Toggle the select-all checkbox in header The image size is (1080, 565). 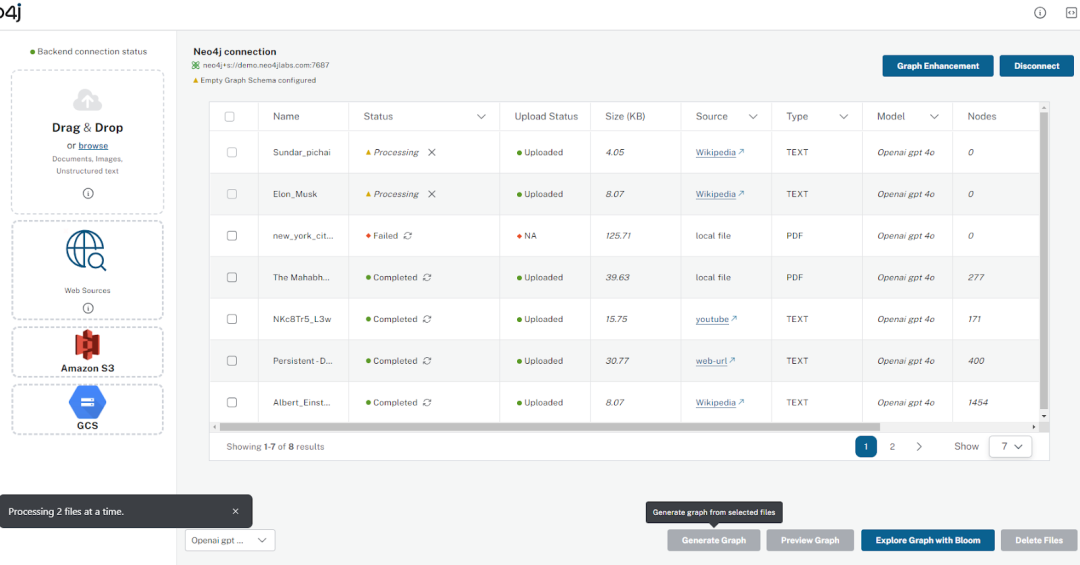tap(230, 116)
